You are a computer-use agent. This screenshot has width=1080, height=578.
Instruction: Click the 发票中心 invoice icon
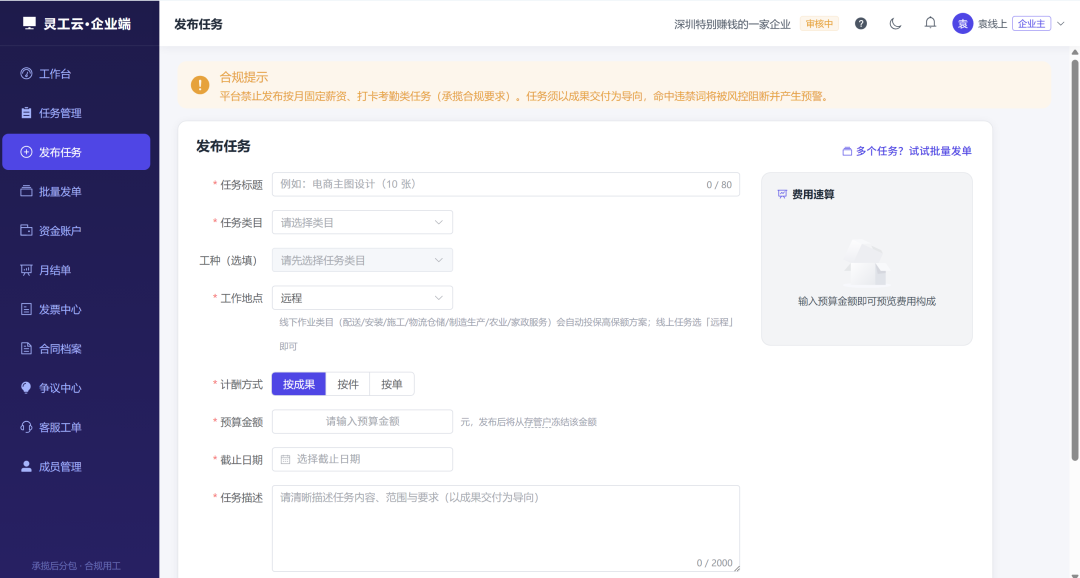(26, 309)
